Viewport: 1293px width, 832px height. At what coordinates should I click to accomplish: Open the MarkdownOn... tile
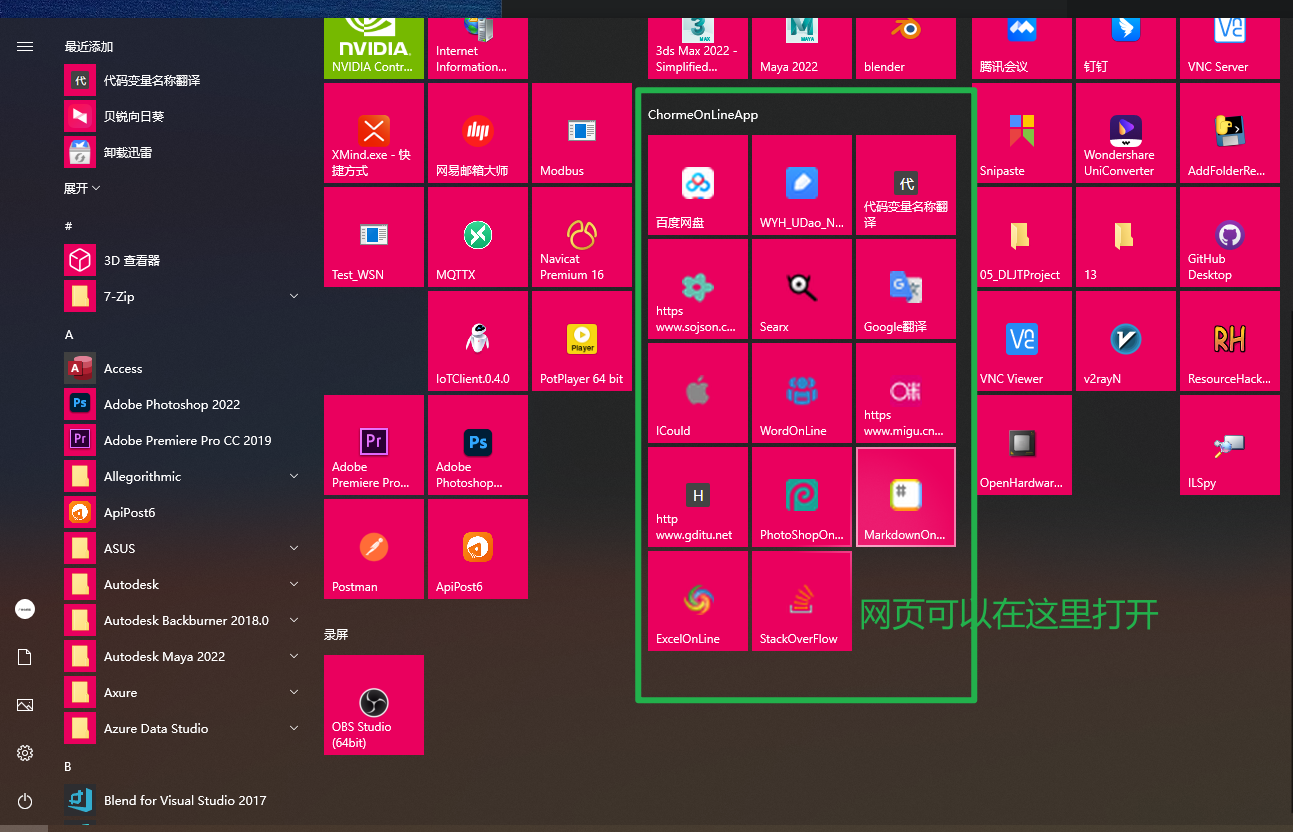pyautogui.click(x=906, y=497)
